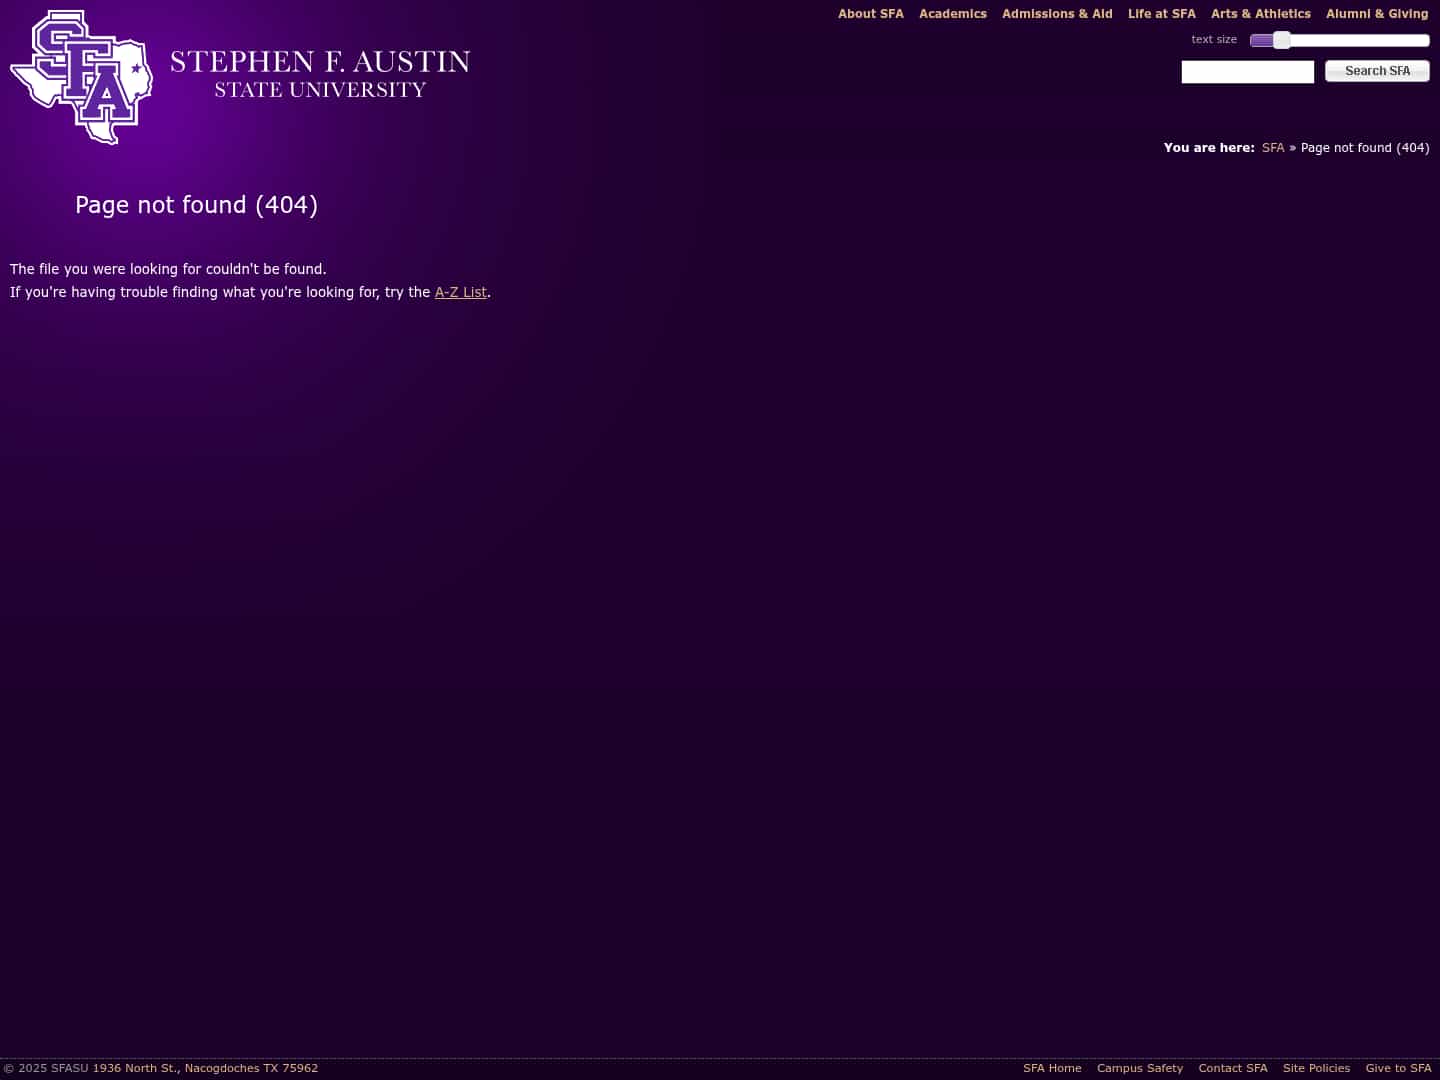Image resolution: width=1440 pixels, height=1080 pixels.
Task: Click the Give to SFA link
Action: click(x=1398, y=1068)
